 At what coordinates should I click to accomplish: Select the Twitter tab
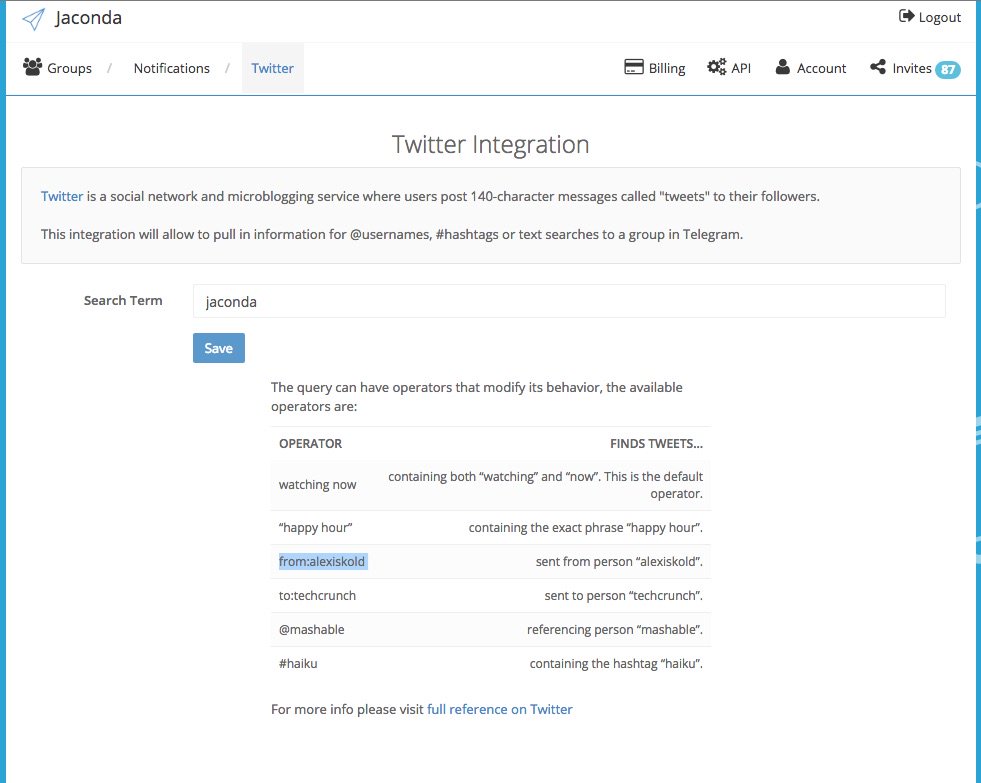[x=272, y=68]
